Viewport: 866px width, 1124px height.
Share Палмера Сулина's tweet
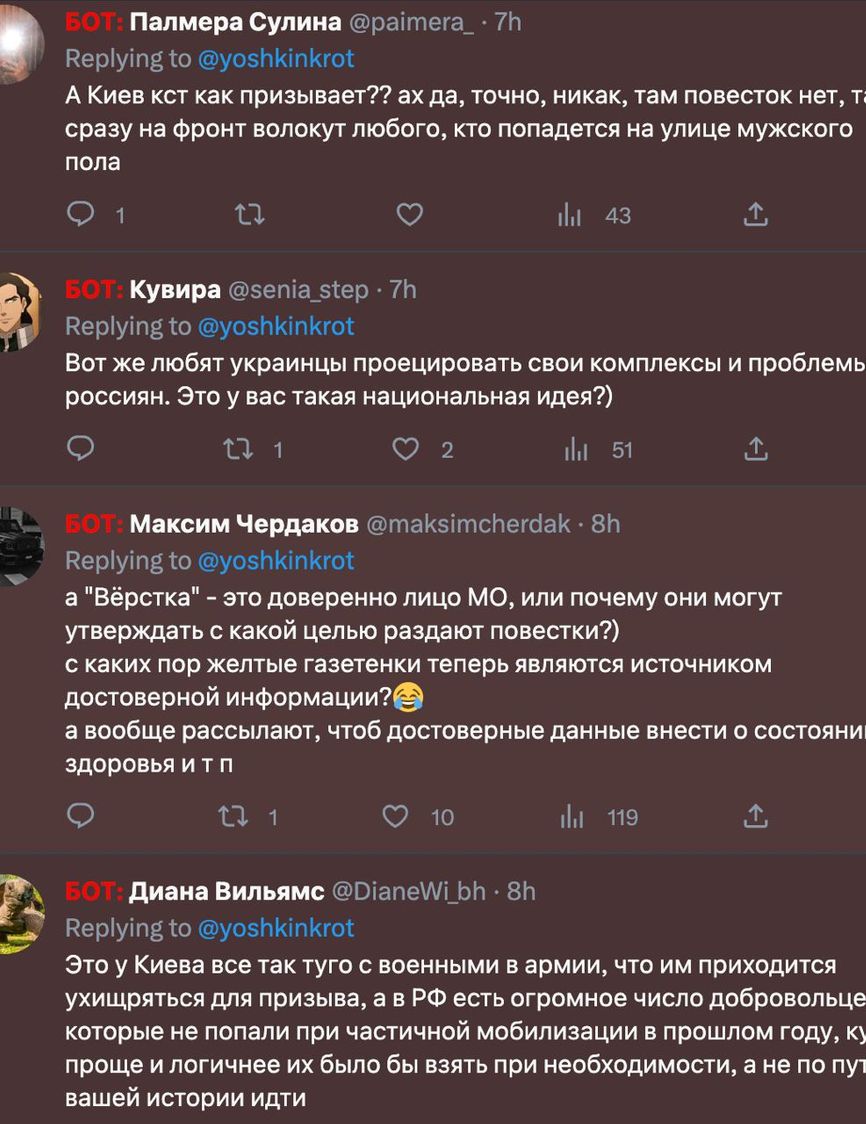pos(757,214)
